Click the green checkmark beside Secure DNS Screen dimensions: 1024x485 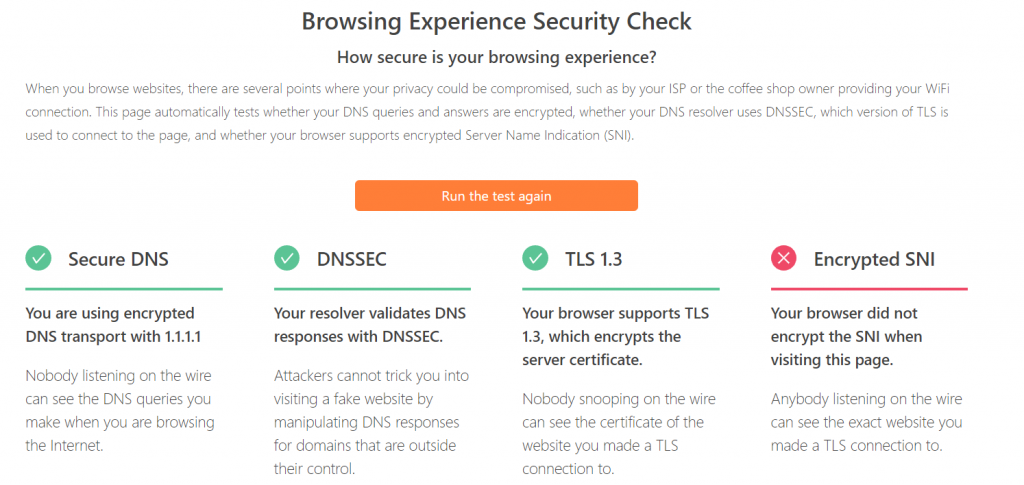[38, 259]
